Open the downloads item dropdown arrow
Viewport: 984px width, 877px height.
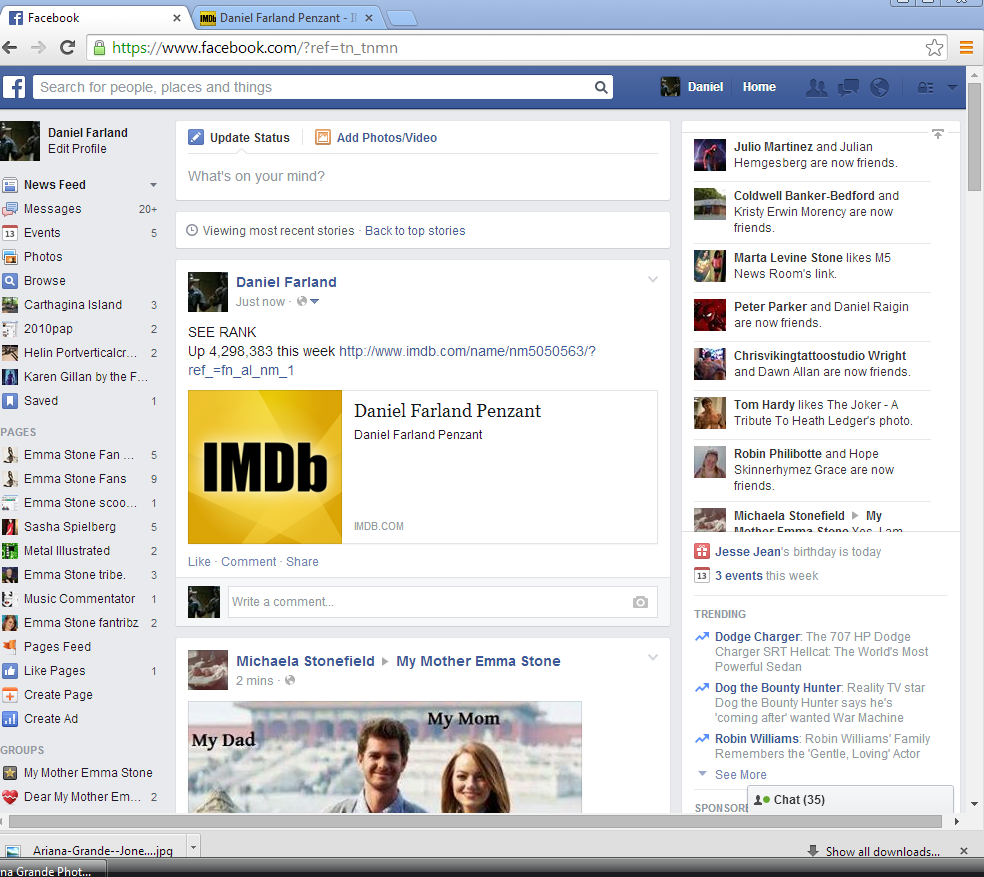tap(193, 847)
